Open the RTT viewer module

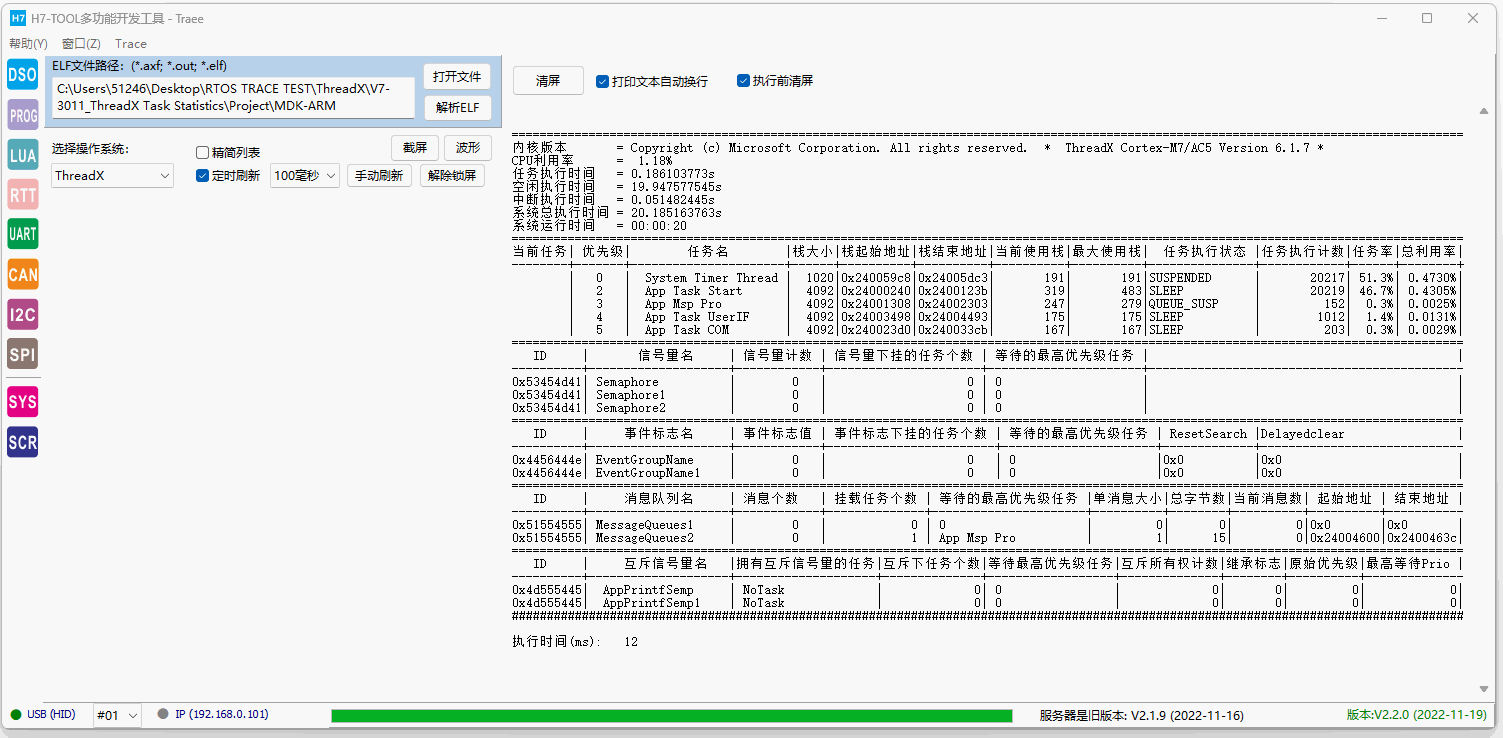click(x=22, y=194)
